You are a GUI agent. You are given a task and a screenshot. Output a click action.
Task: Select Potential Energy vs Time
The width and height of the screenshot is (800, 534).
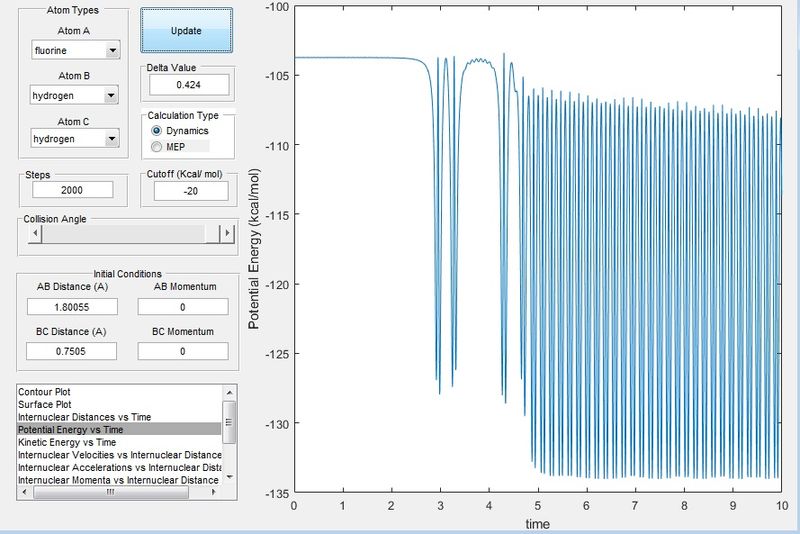pyautogui.click(x=119, y=429)
